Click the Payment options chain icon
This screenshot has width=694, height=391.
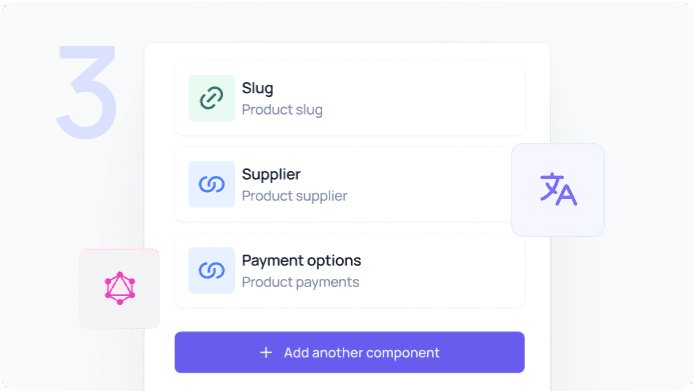(212, 270)
